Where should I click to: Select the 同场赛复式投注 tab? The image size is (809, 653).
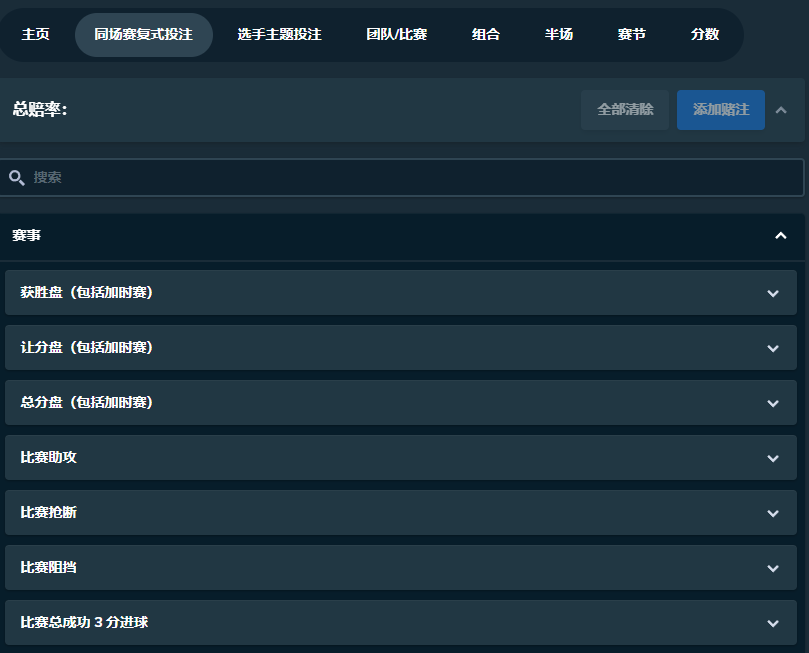coord(143,35)
